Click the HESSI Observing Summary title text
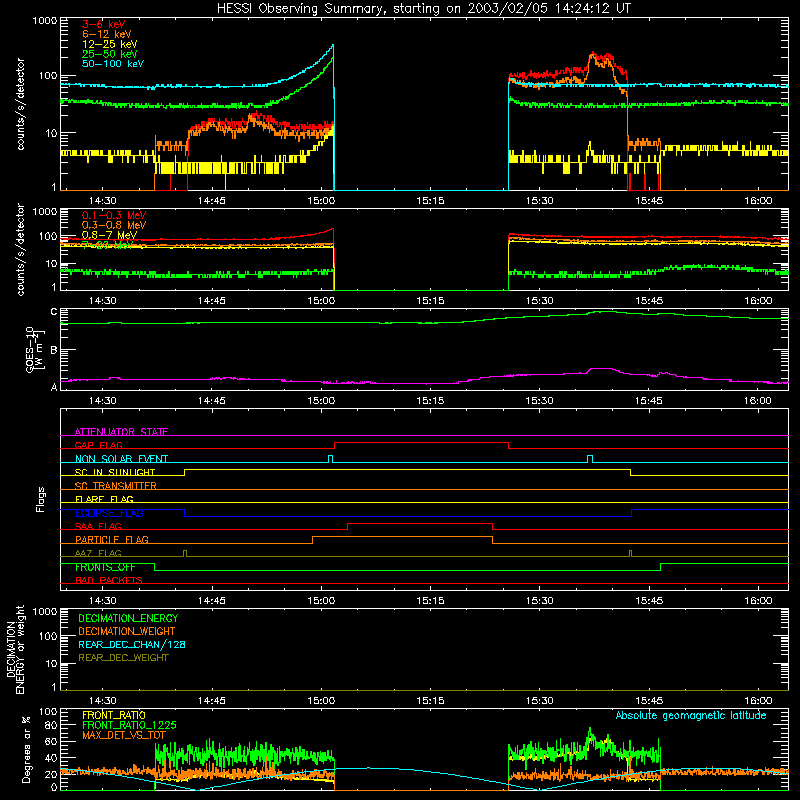The image size is (800, 800). pos(424,9)
